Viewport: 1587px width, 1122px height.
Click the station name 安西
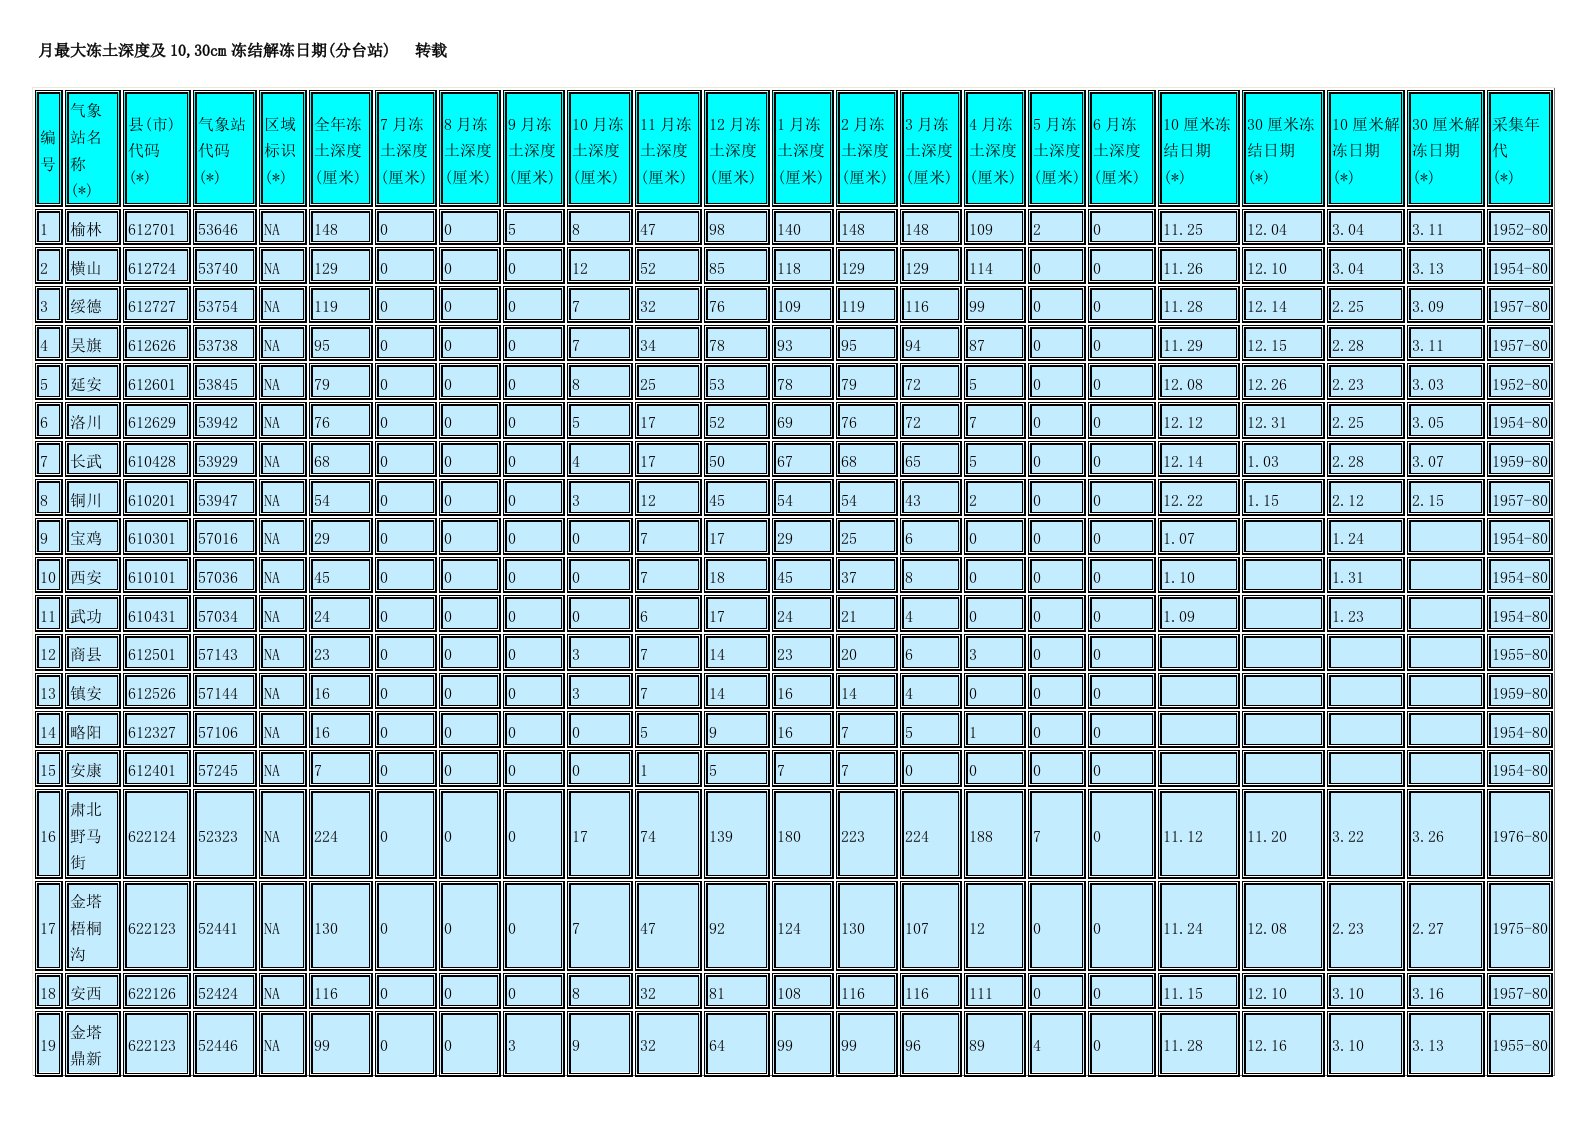pyautogui.click(x=86, y=993)
